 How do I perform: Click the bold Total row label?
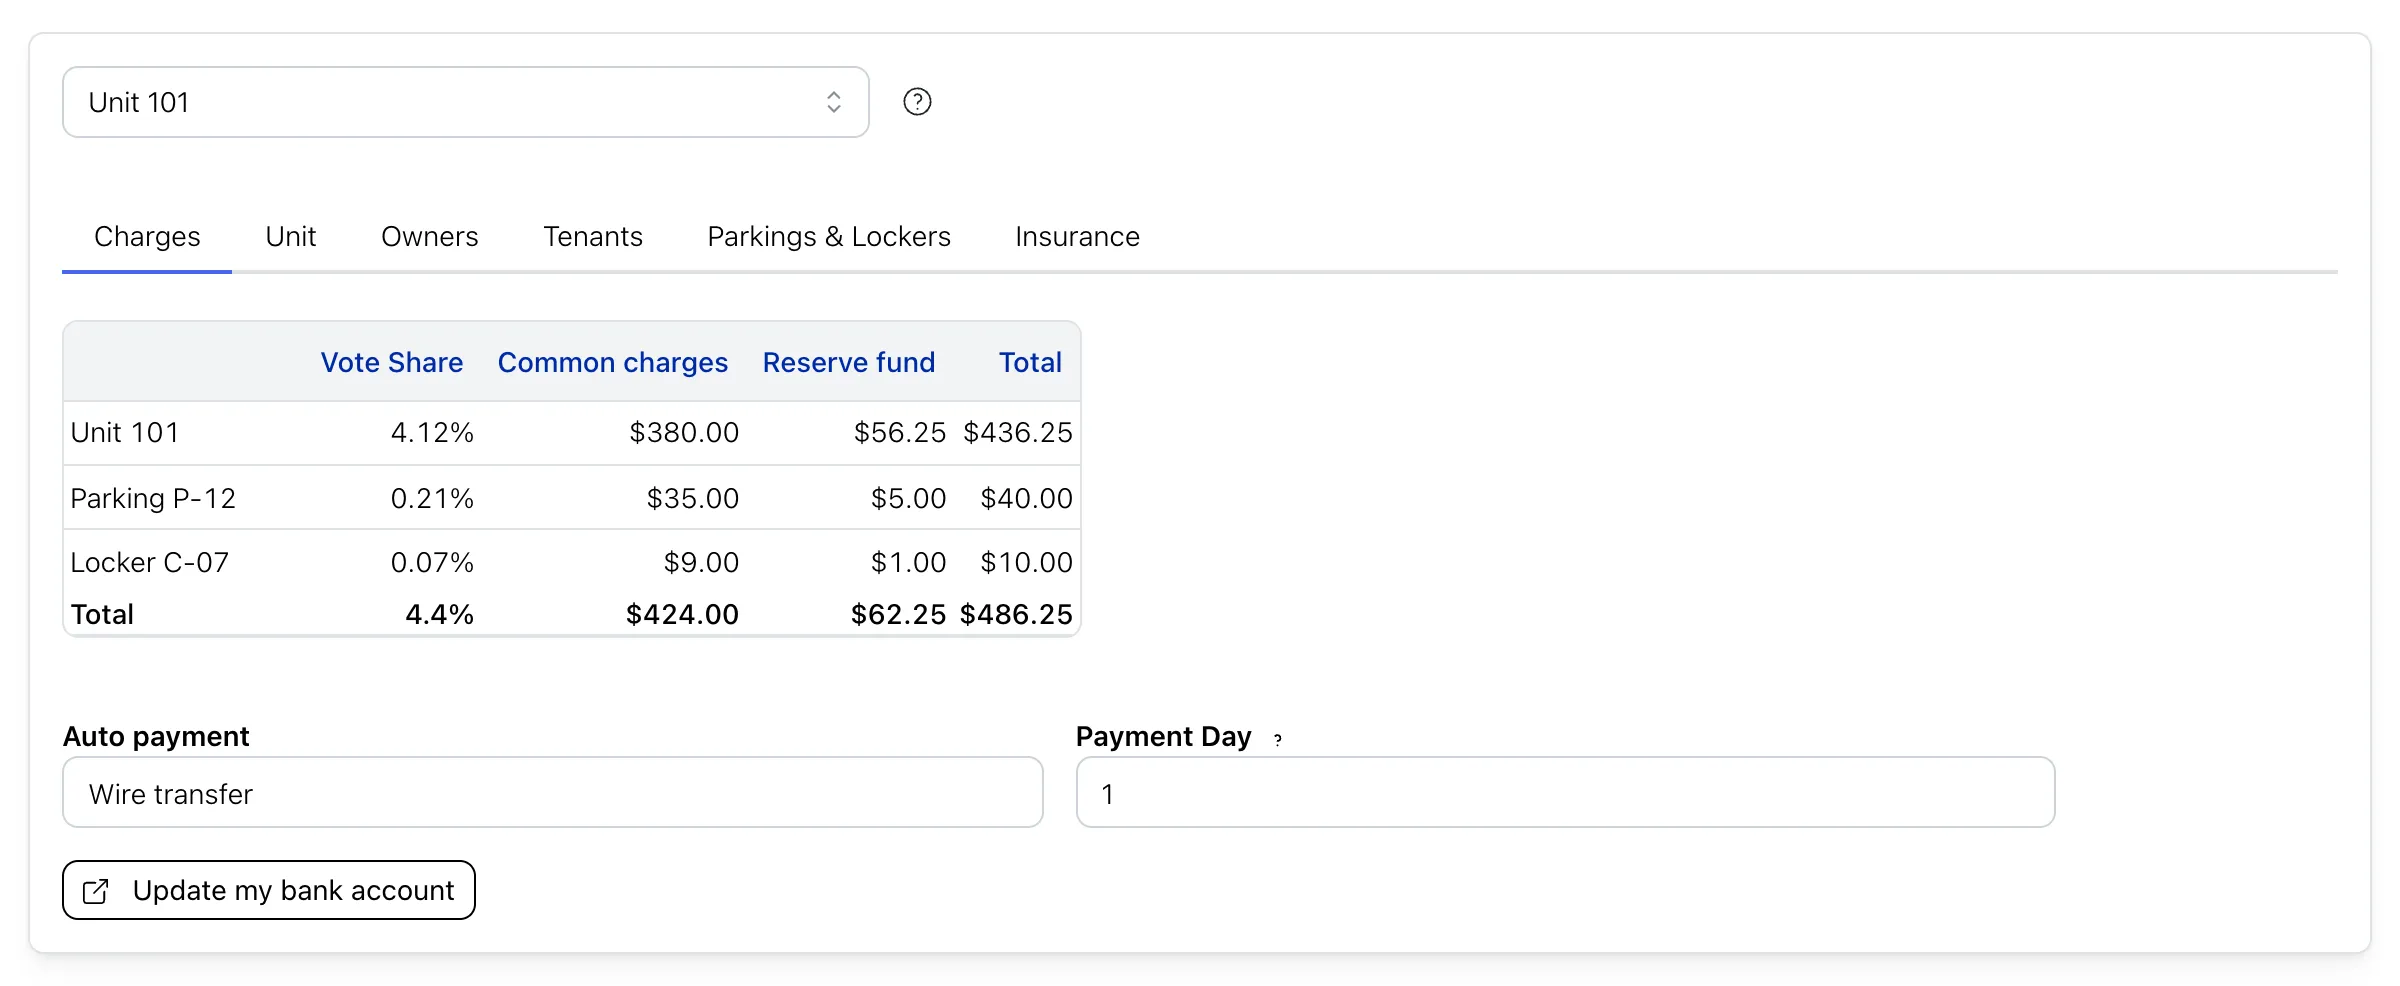[102, 614]
